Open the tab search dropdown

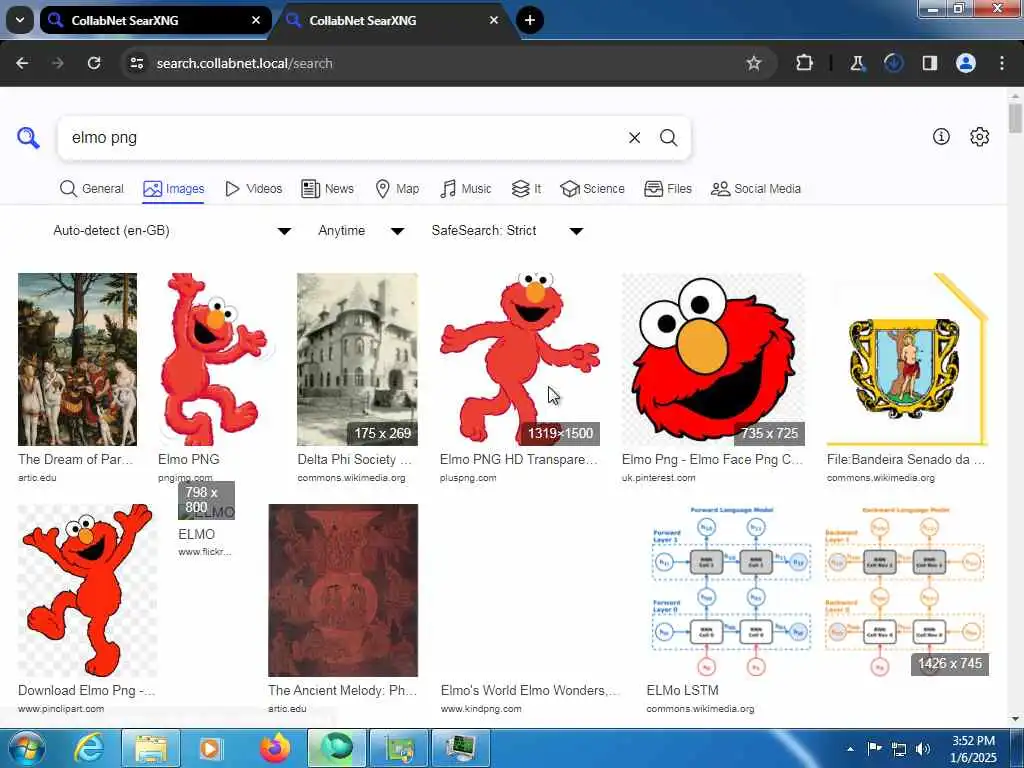[x=20, y=20]
